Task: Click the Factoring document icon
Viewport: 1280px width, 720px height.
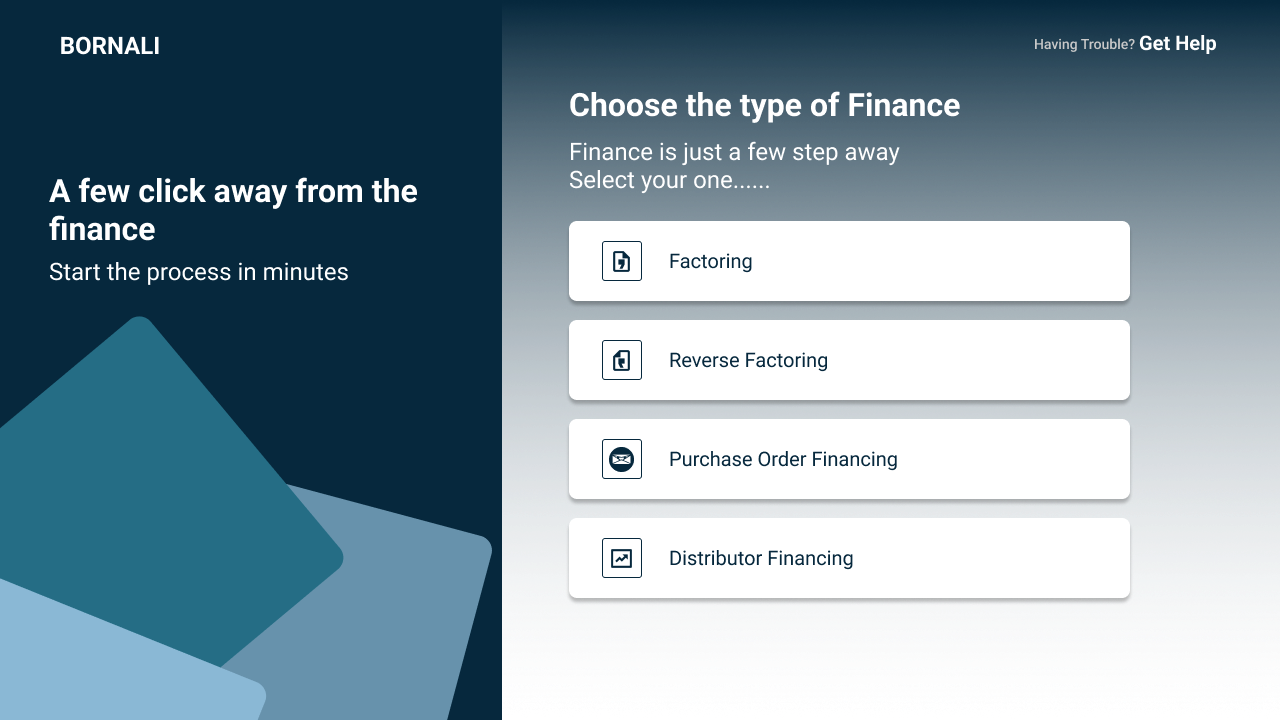Action: tap(622, 261)
